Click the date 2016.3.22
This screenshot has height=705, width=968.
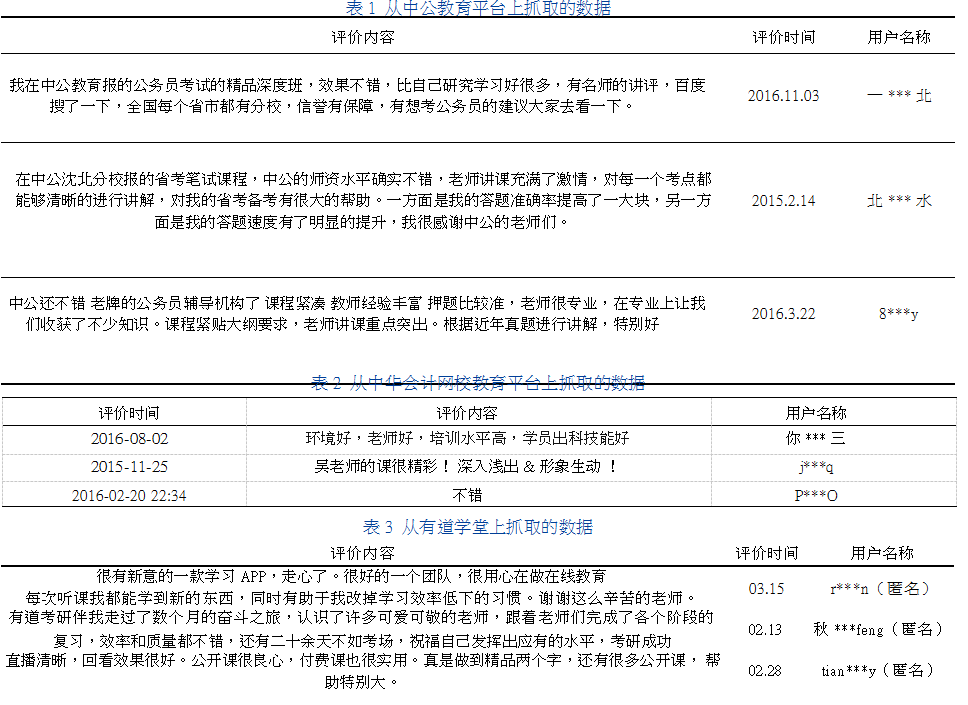(783, 314)
